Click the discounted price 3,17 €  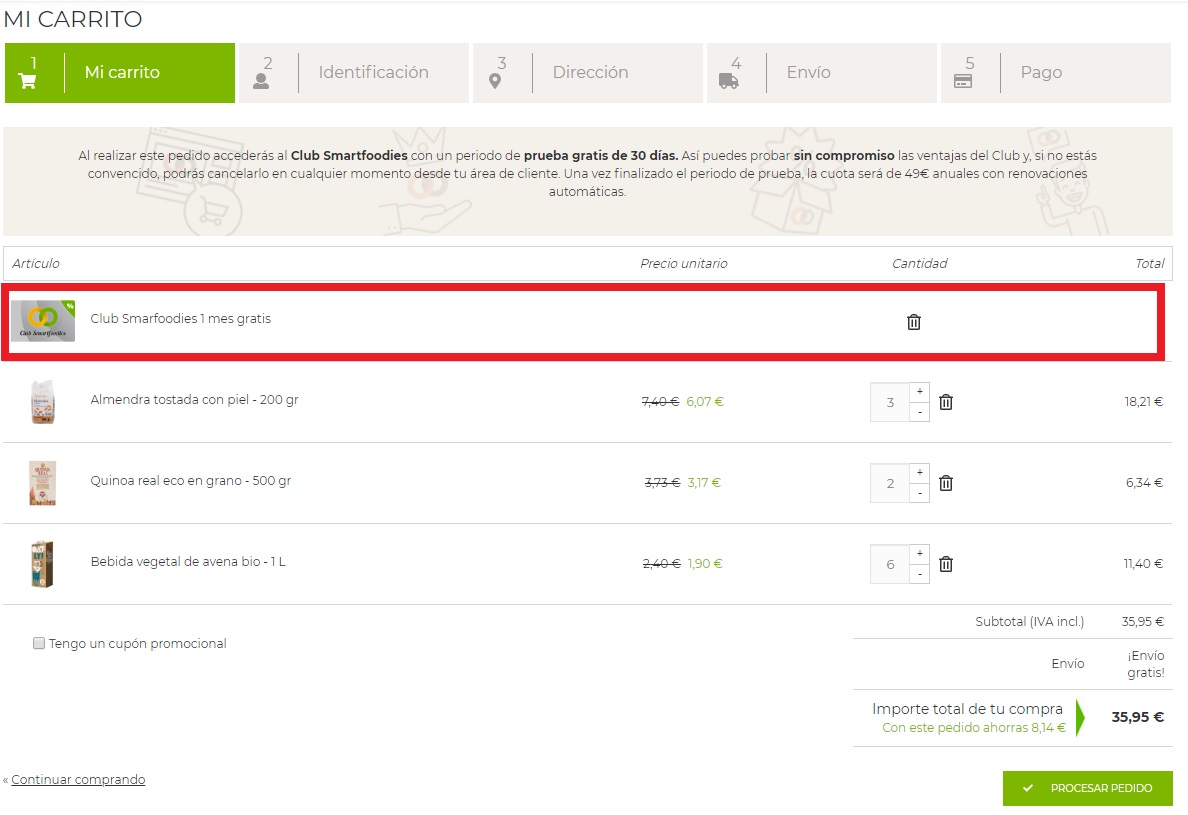click(x=704, y=482)
